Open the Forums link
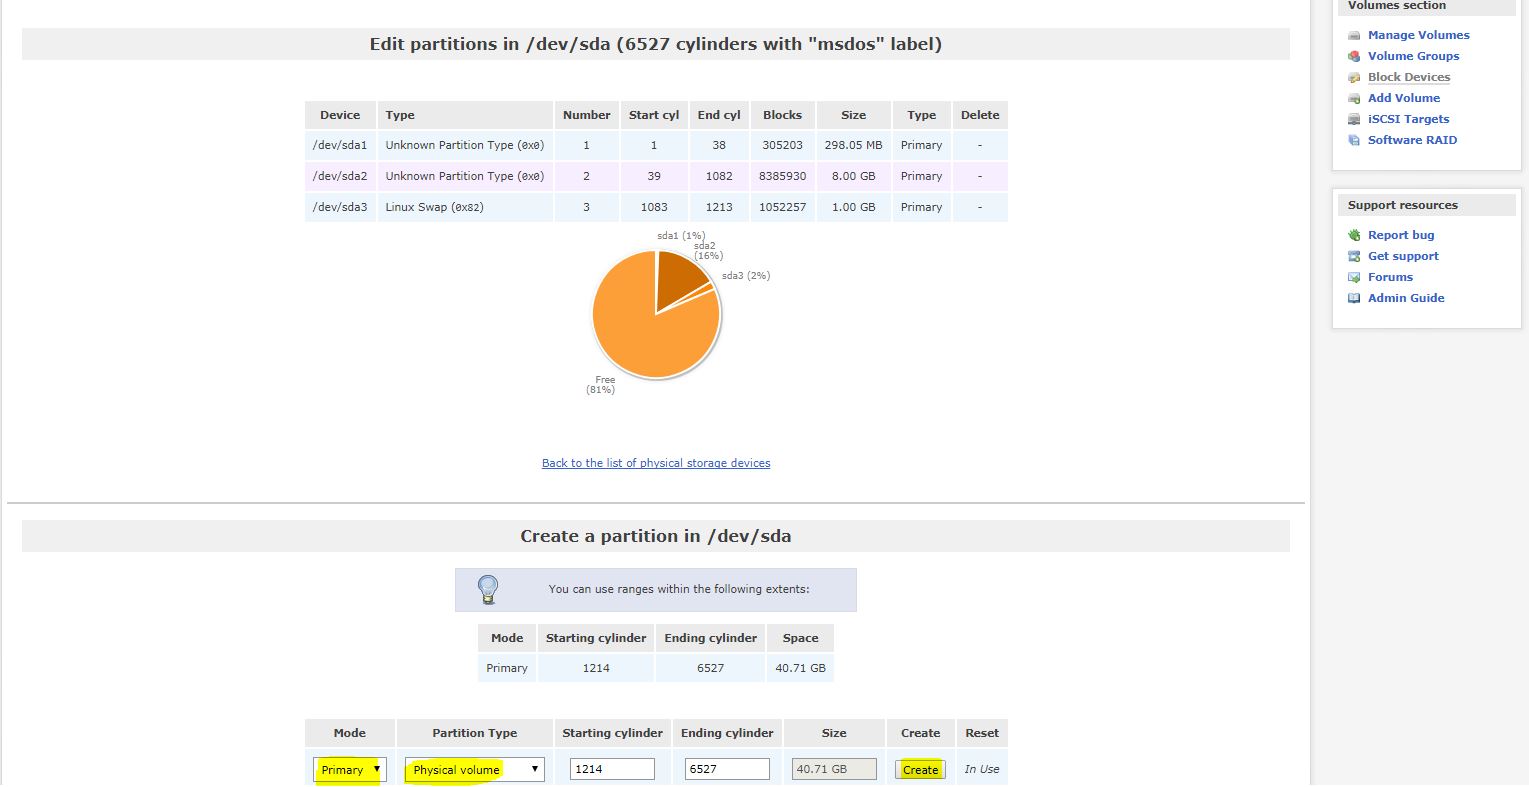 1390,277
